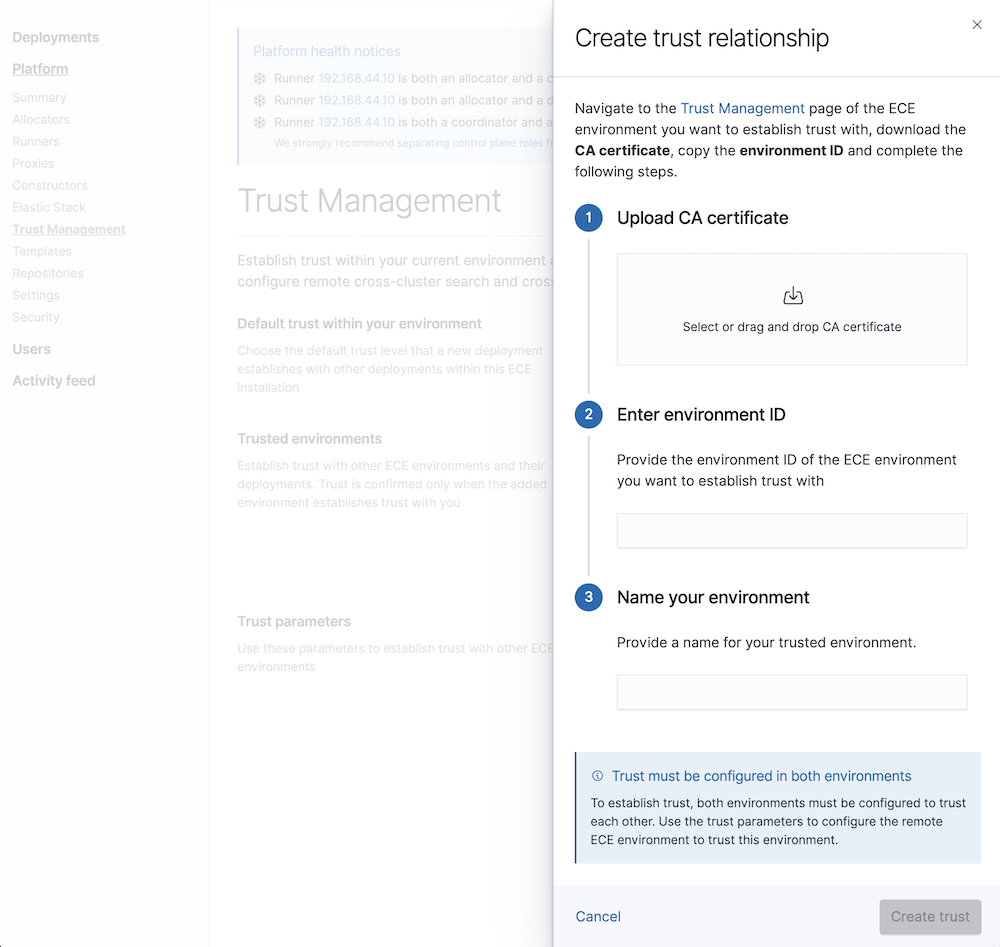1000x947 pixels.
Task: Click the CA certificate upload icon
Action: click(x=792, y=296)
